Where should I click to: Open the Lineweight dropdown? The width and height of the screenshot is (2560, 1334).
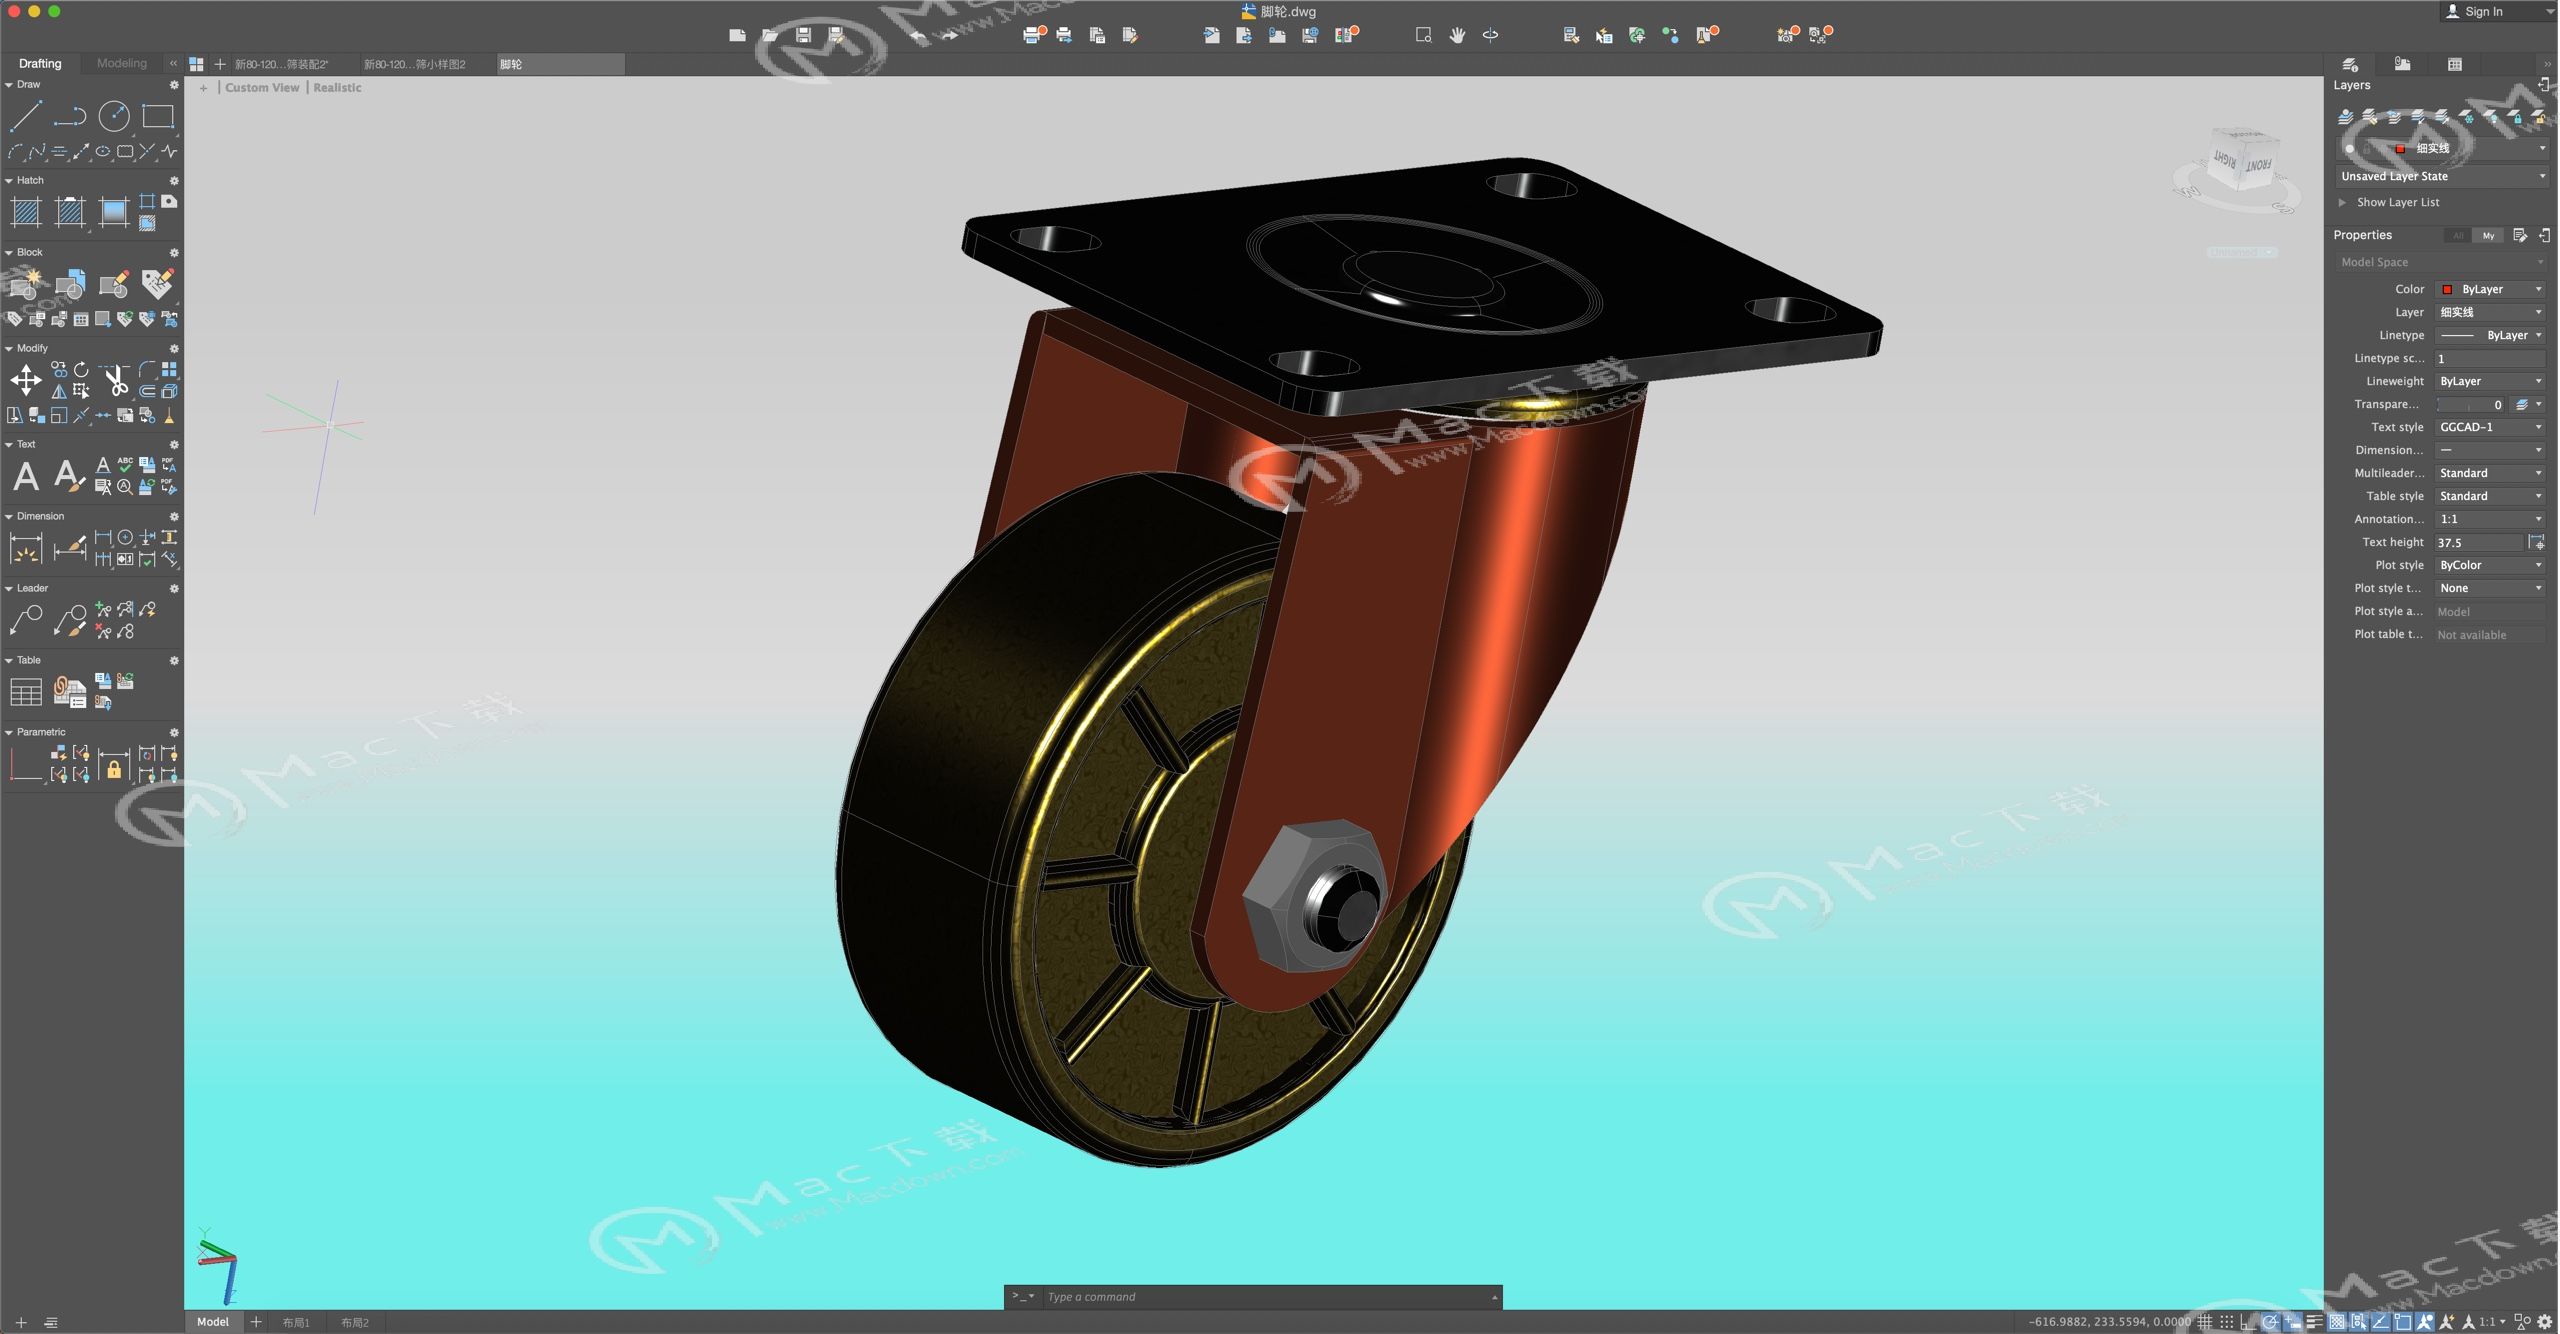click(2490, 381)
